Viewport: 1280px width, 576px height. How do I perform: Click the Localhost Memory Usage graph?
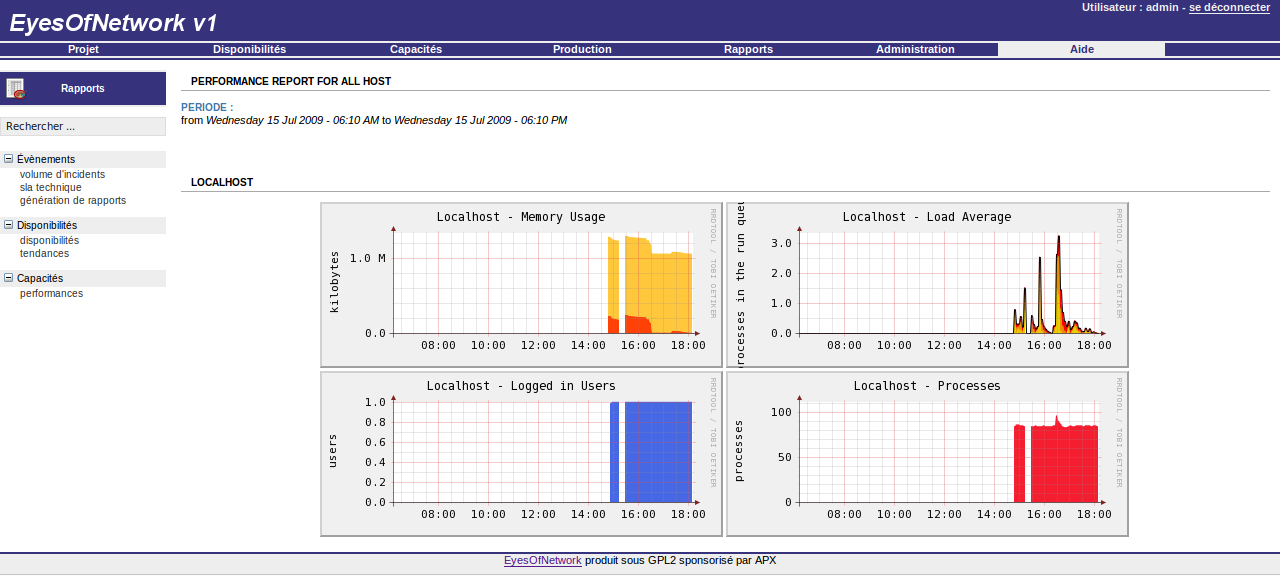(x=521, y=284)
